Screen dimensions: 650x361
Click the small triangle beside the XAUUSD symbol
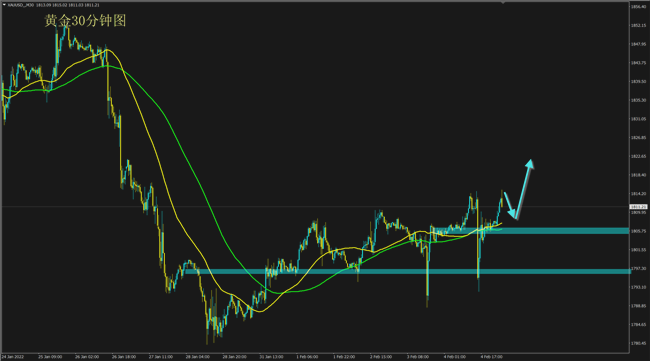[4, 5]
